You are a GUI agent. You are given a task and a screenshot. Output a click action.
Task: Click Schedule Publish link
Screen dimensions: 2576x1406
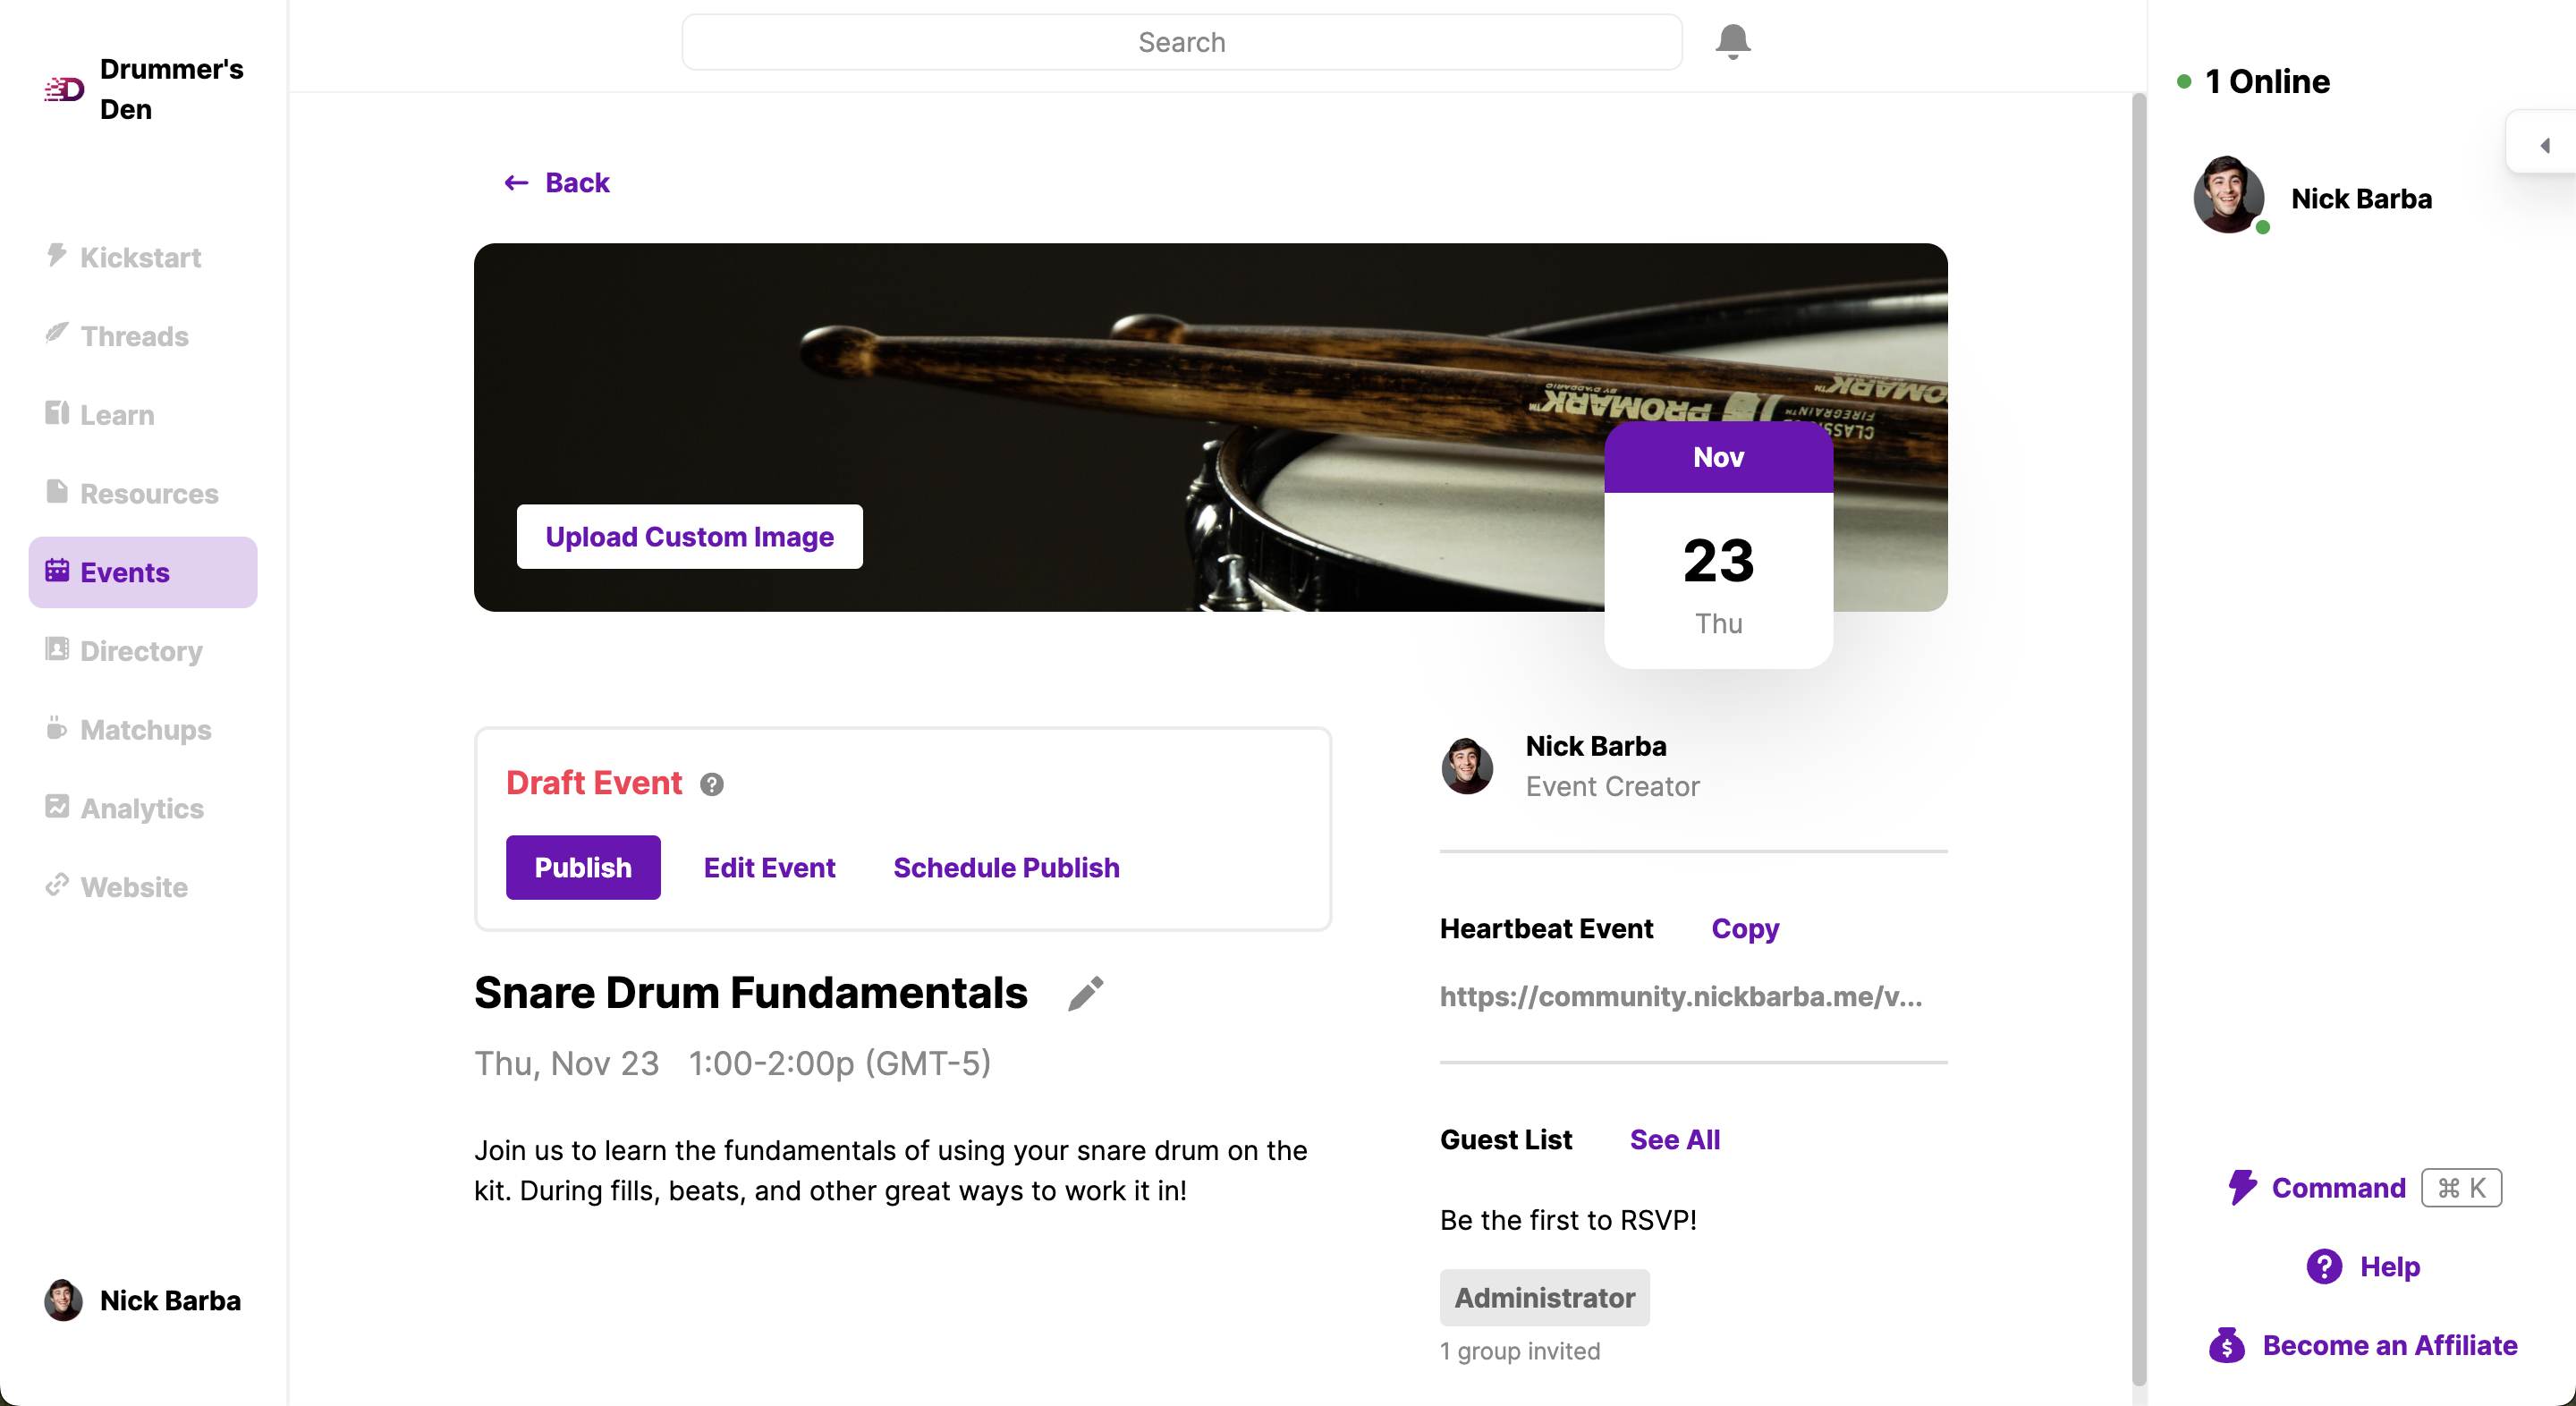(1006, 867)
